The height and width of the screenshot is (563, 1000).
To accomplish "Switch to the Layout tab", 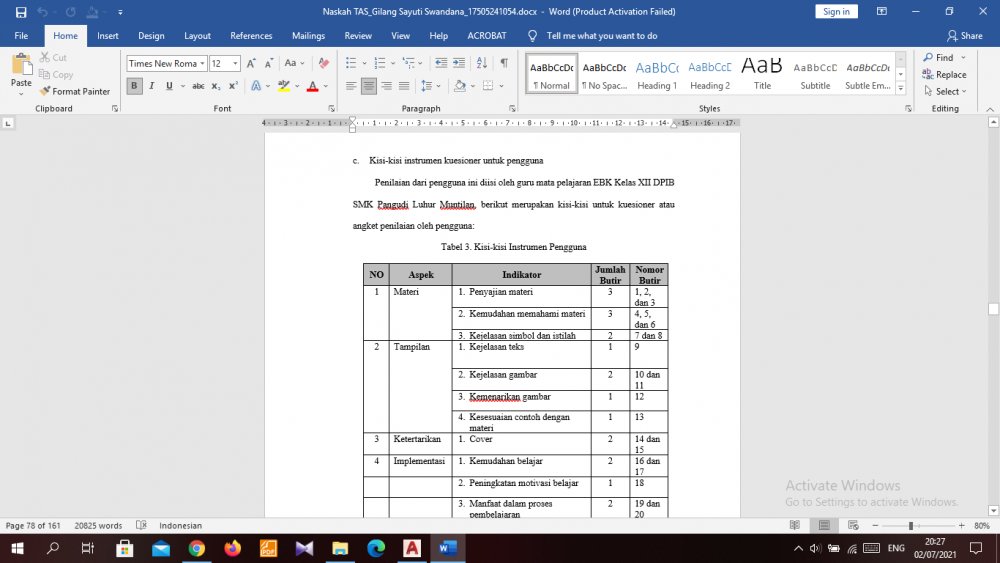I will click(x=197, y=36).
